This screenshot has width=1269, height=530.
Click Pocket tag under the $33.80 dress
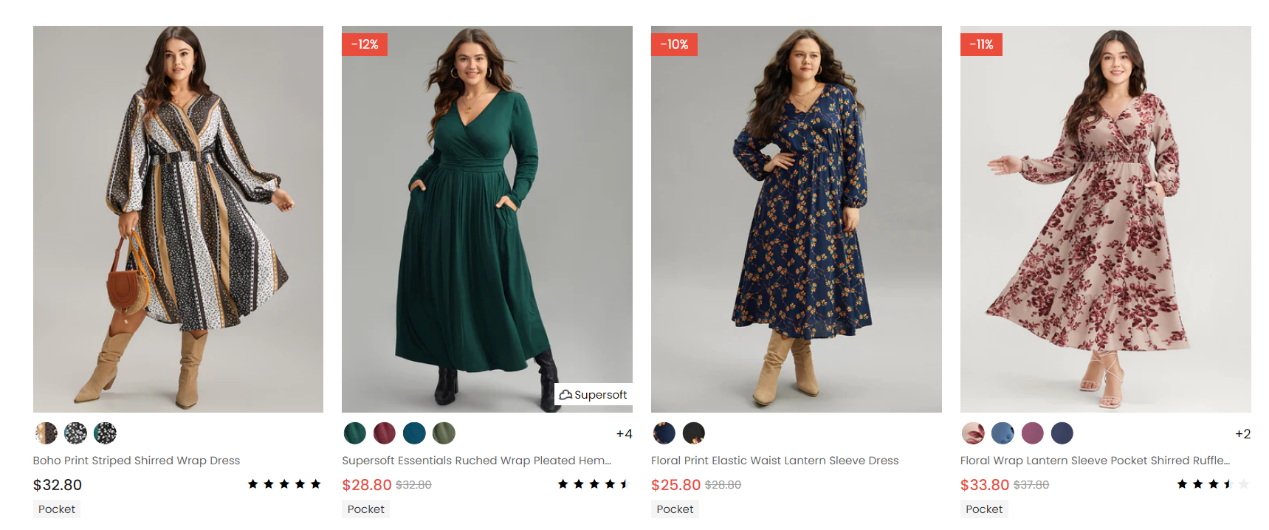[984, 509]
